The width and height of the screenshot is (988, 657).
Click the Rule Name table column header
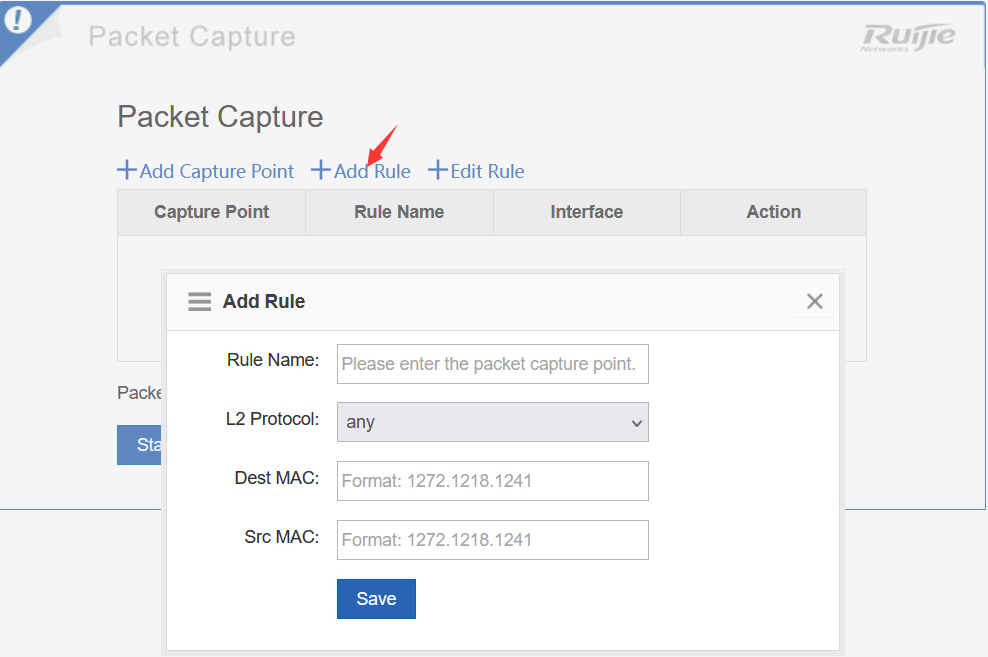tap(399, 212)
